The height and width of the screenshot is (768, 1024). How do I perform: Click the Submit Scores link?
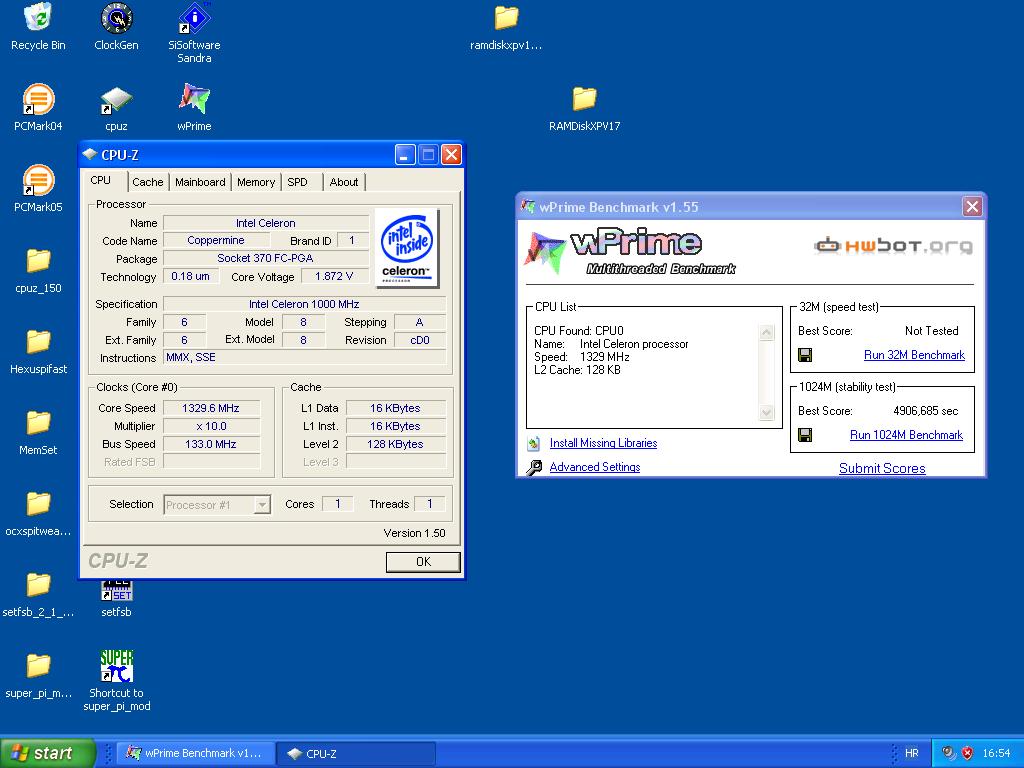(x=882, y=468)
